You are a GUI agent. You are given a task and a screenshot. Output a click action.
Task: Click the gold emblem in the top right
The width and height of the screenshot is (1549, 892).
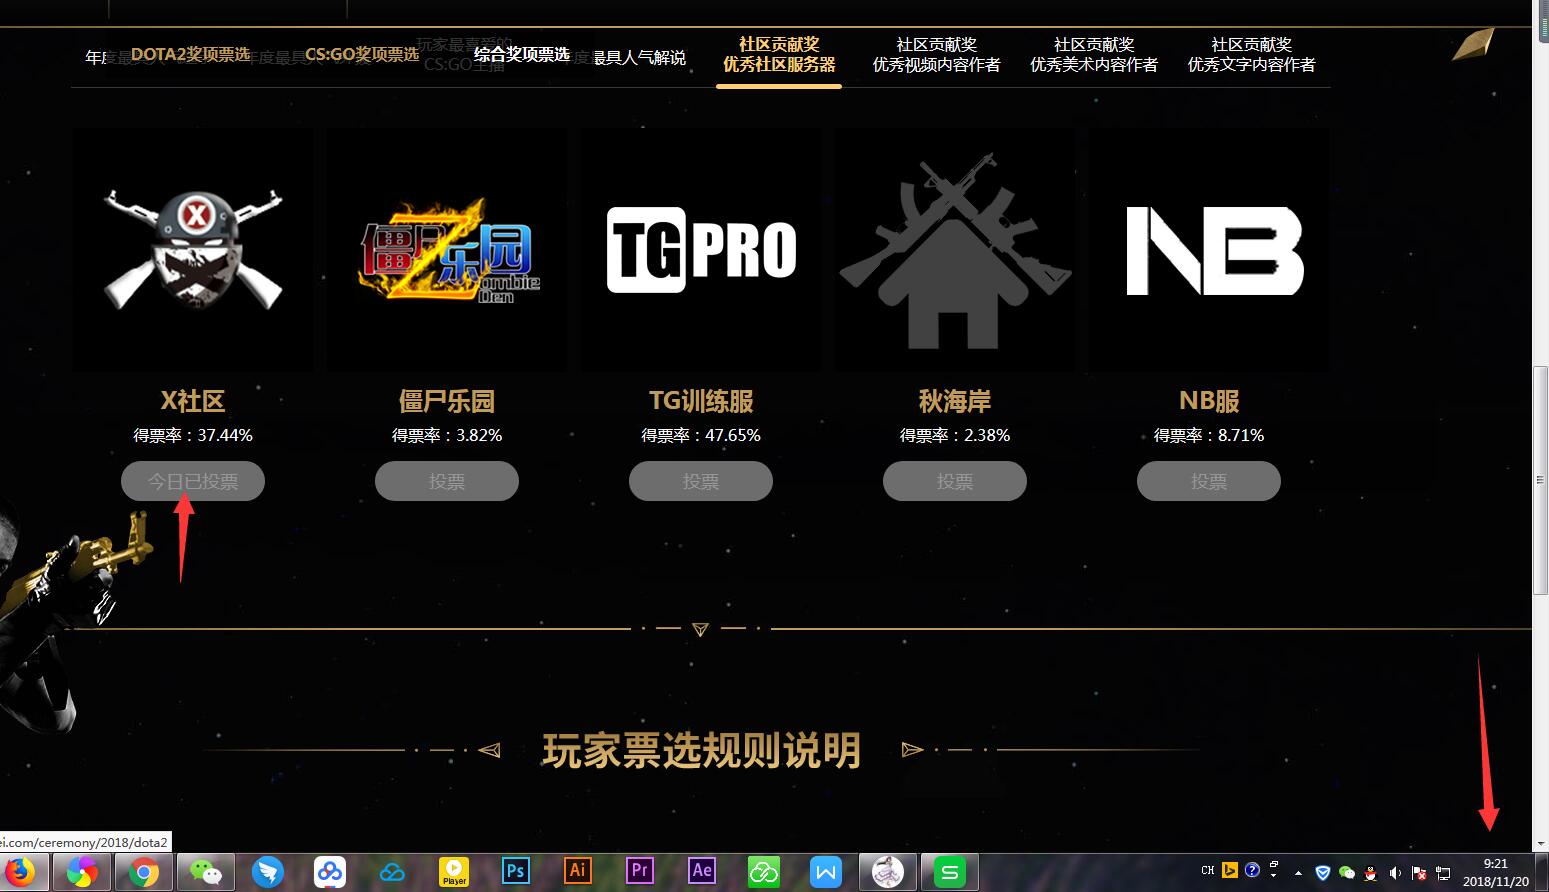[1471, 44]
